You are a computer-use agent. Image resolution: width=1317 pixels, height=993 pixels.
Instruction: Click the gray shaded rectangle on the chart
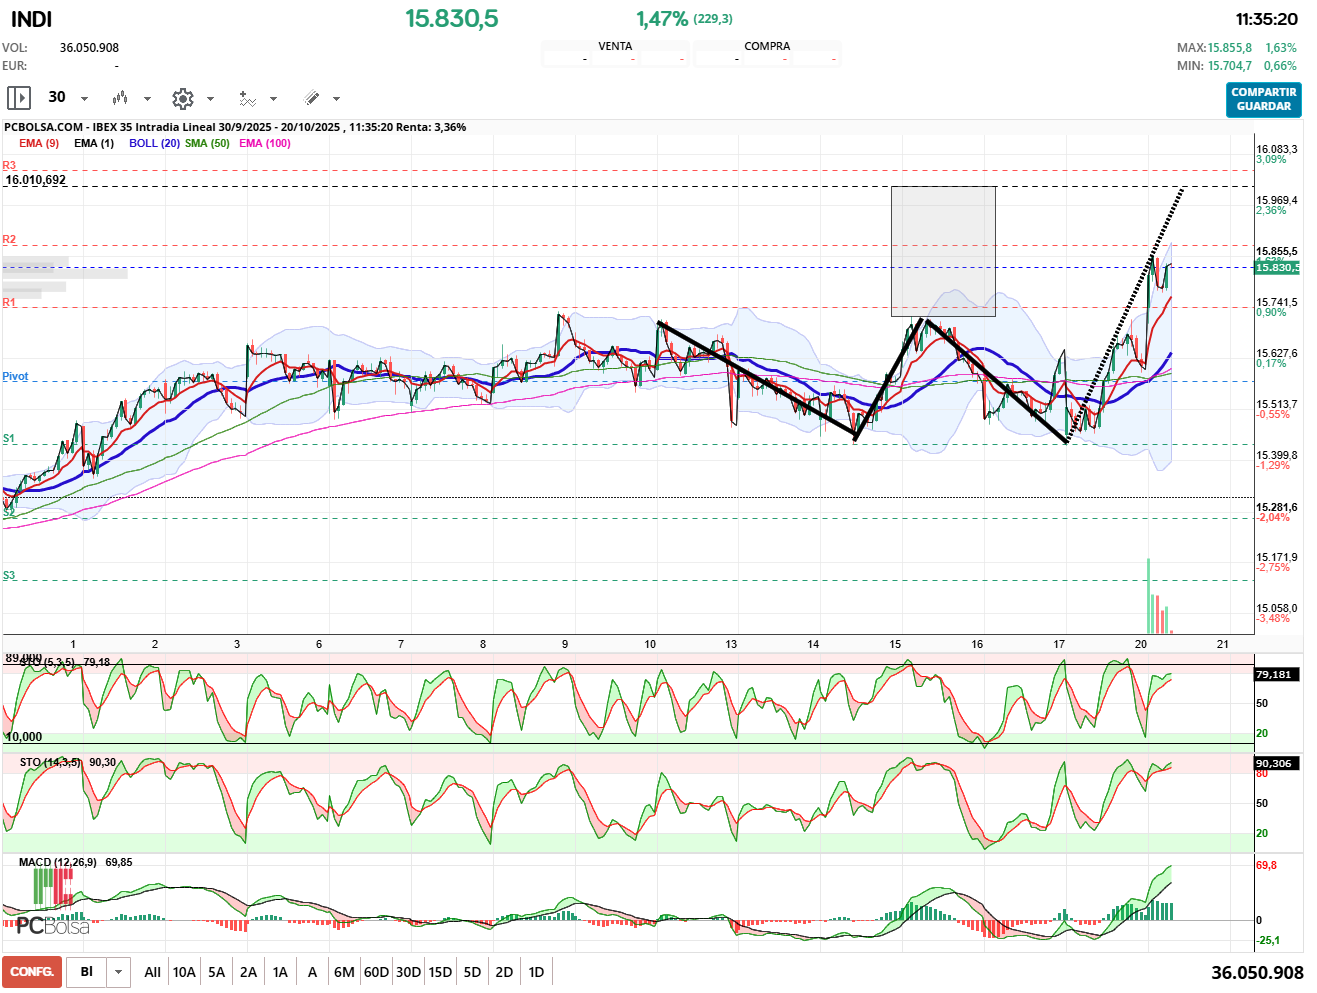(943, 251)
